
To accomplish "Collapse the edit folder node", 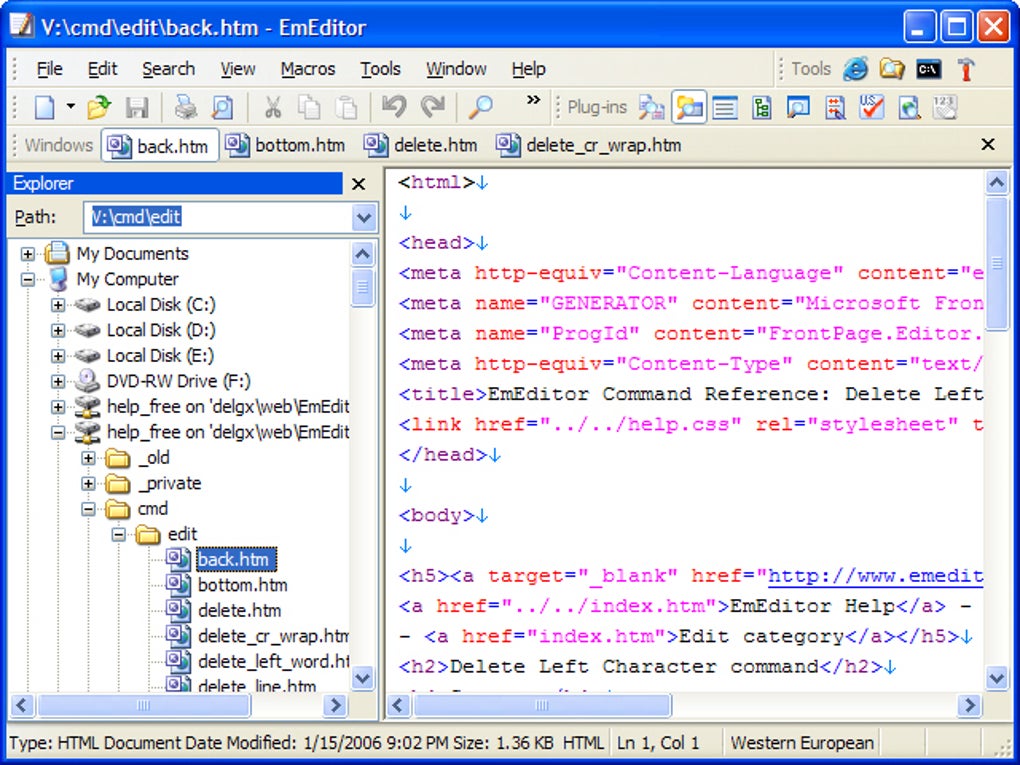I will tap(119, 535).
